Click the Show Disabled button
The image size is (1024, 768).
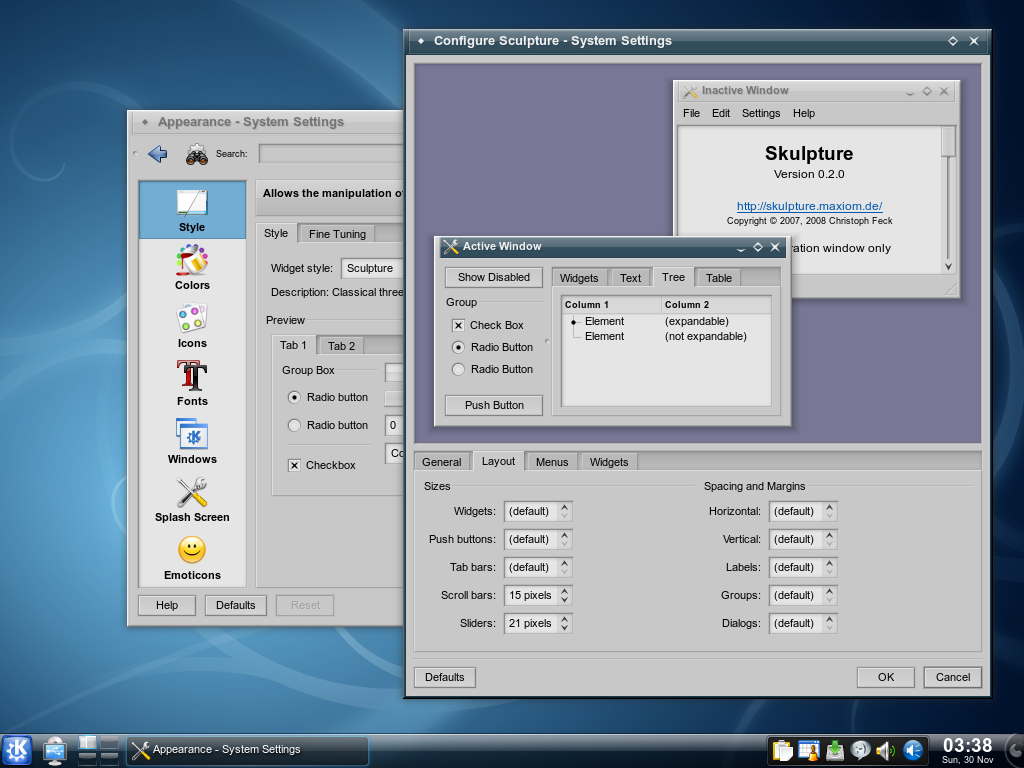tap(494, 278)
